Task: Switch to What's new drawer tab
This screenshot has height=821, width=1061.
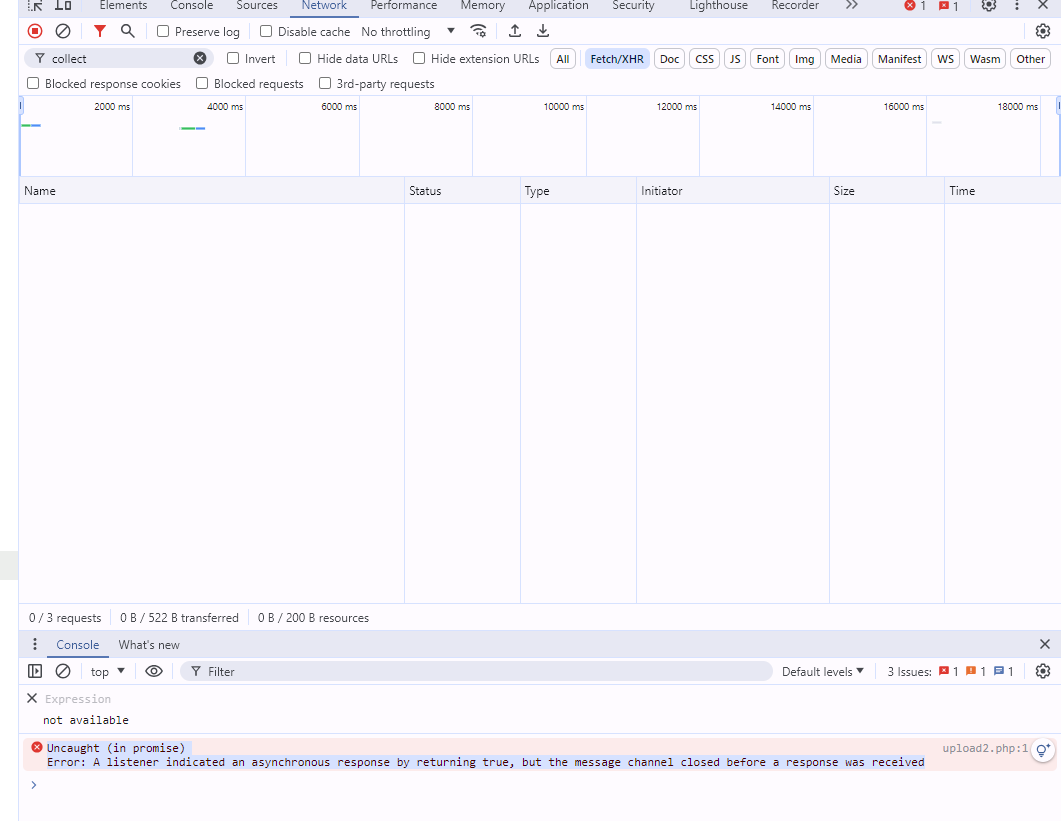Action: 149,644
